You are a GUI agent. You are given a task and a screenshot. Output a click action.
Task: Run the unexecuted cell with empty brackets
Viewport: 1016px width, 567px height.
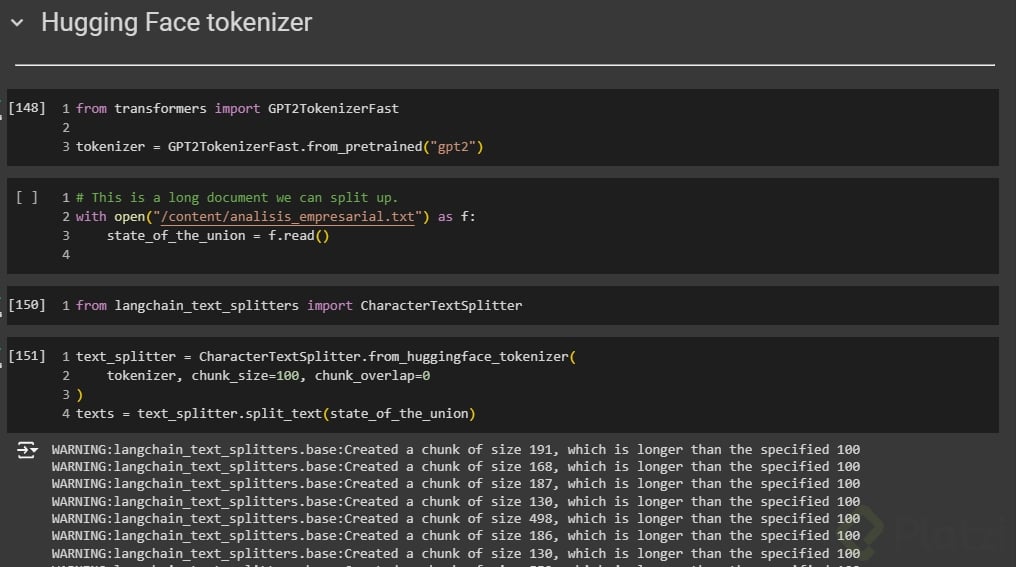[26, 198]
